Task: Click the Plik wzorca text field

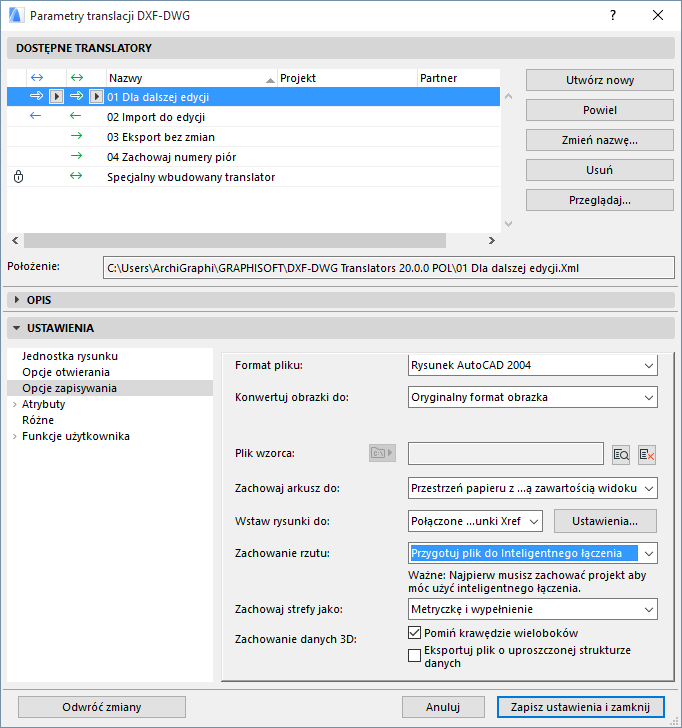Action: (506, 454)
